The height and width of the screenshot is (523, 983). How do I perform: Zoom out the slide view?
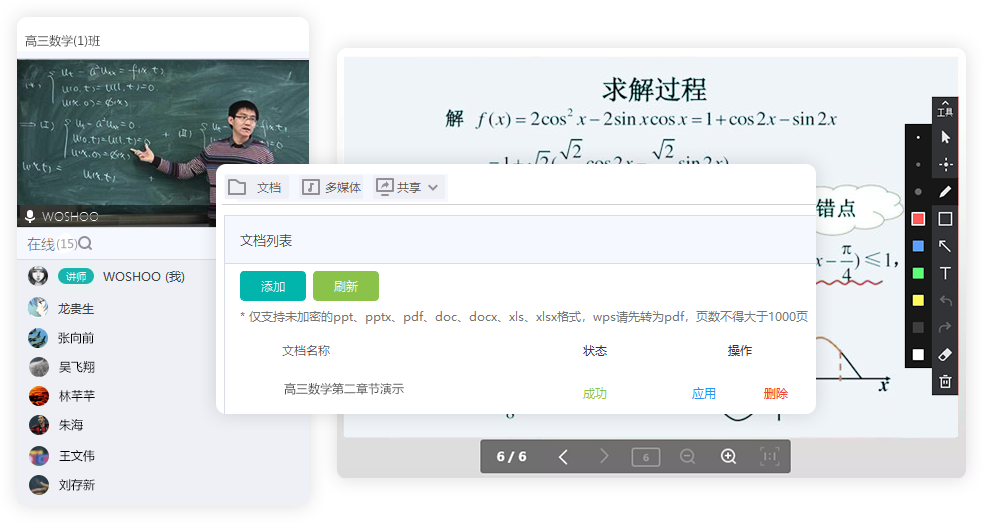coord(687,457)
